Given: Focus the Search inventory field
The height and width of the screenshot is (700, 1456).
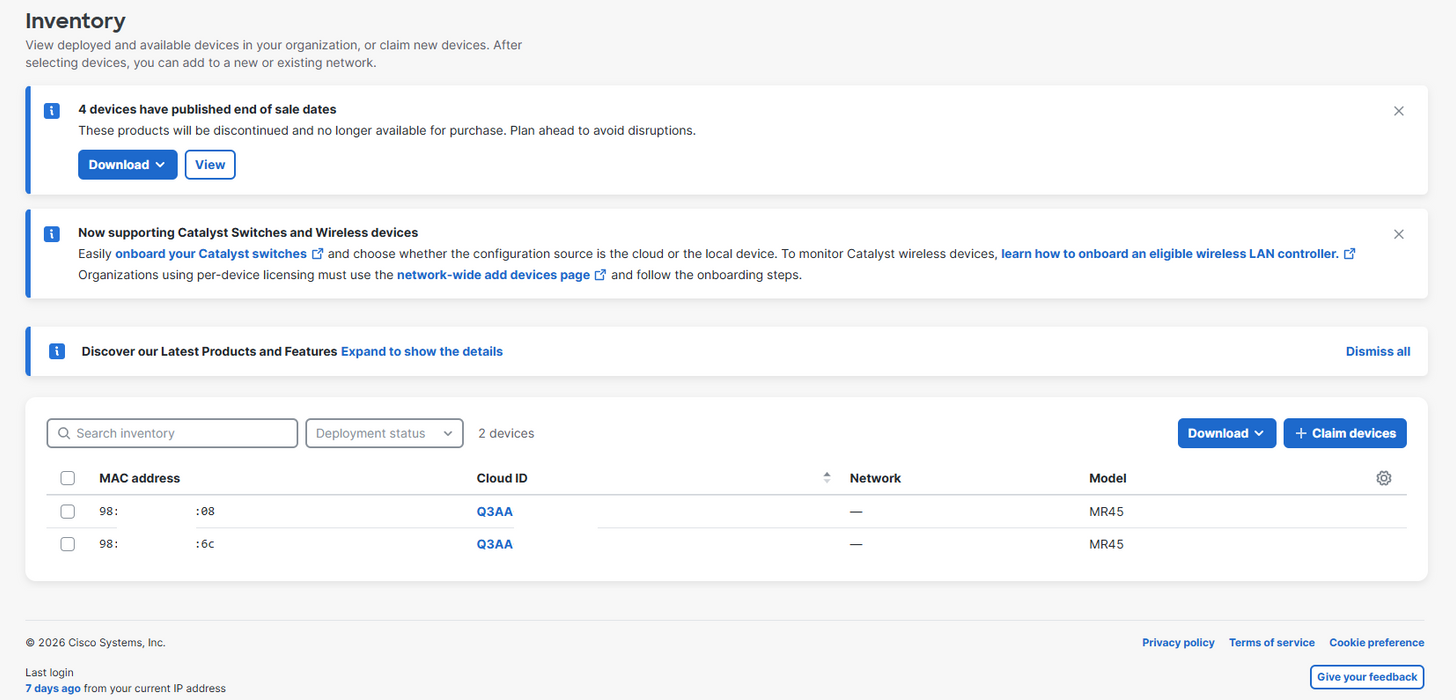Looking at the screenshot, I should tap(172, 433).
